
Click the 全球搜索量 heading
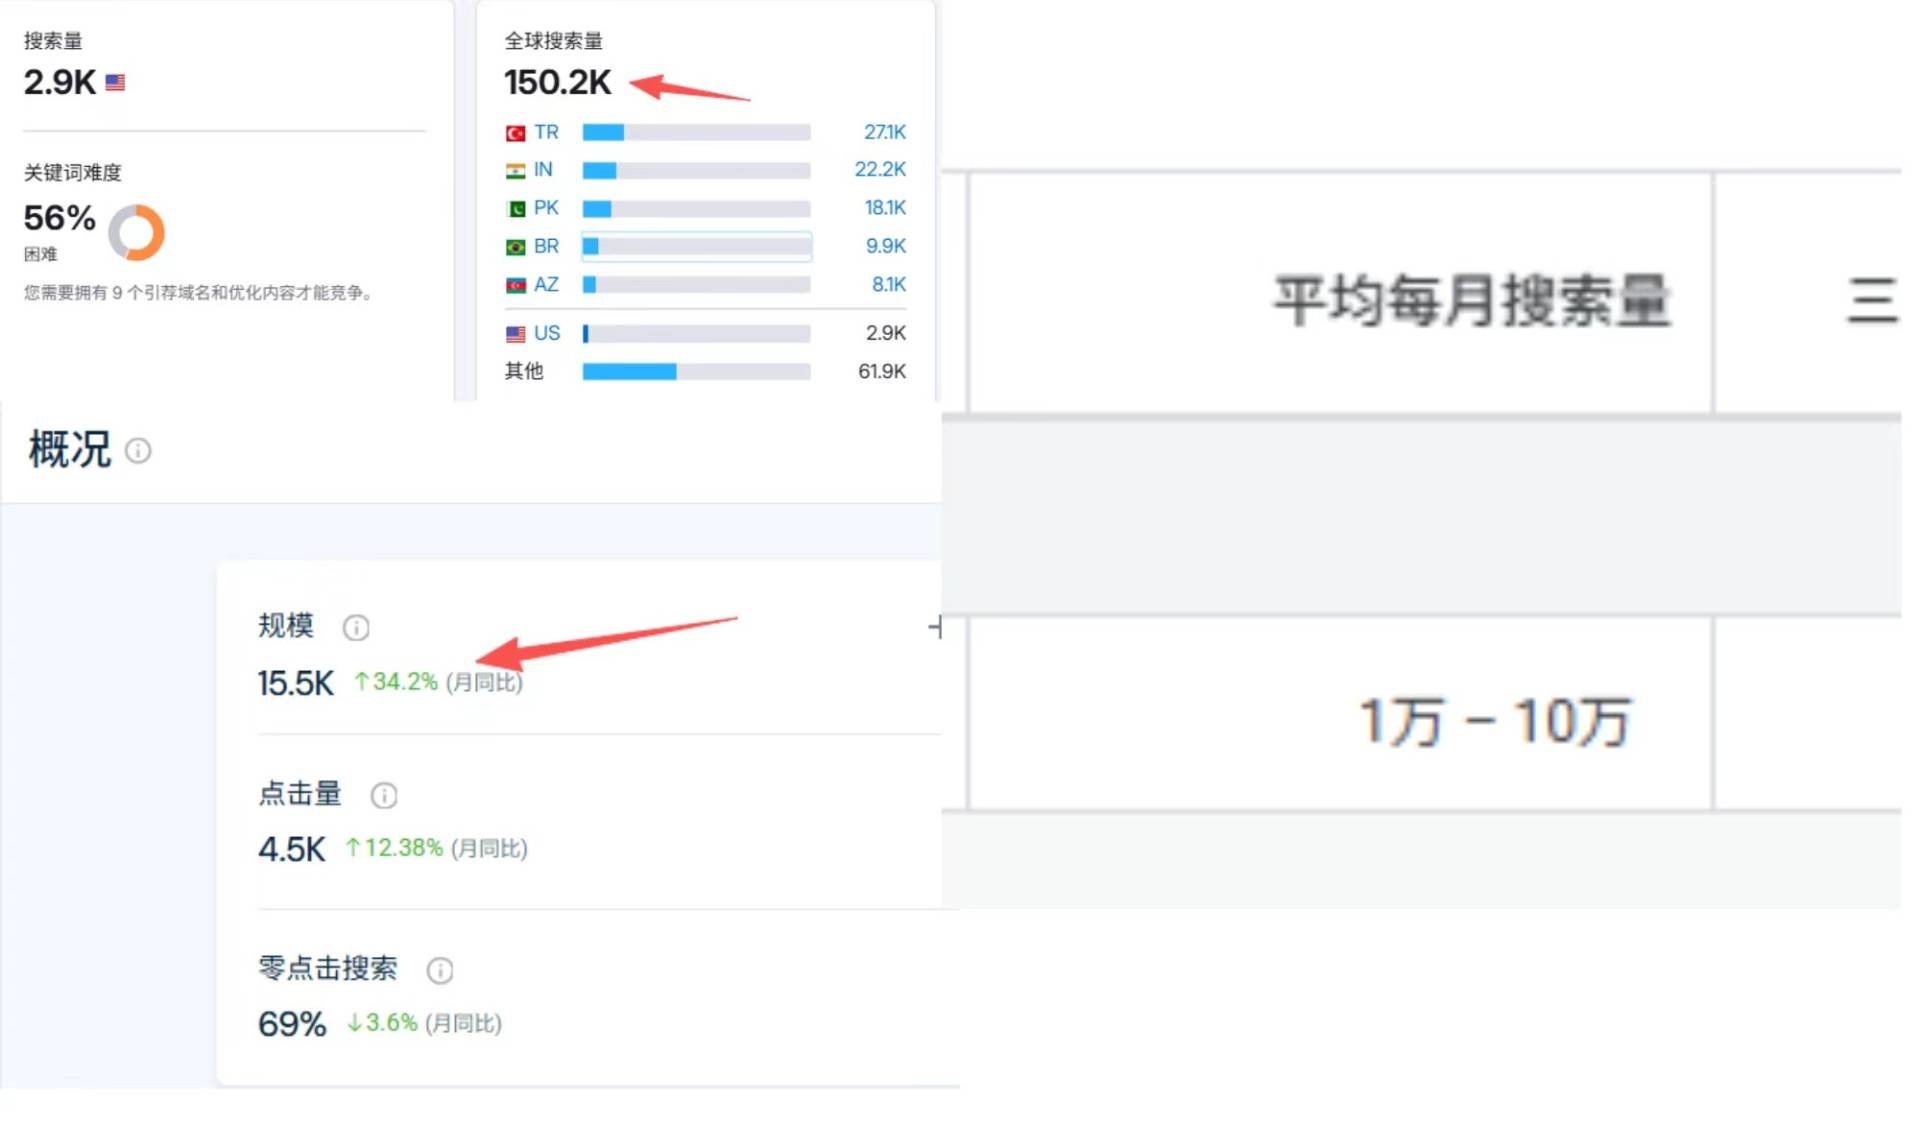pyautogui.click(x=553, y=41)
